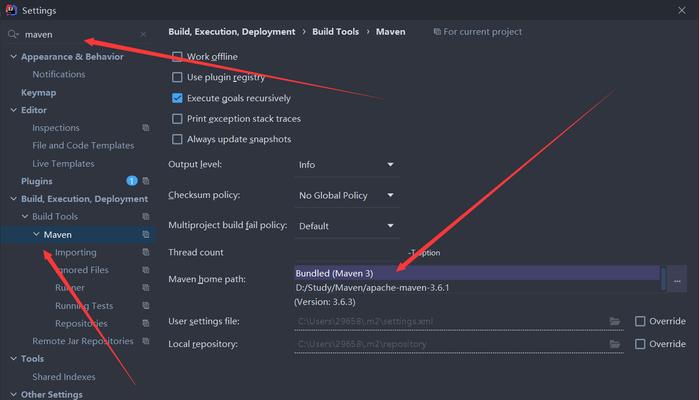699x400 pixels.
Task: Open Maven Running Tests settings
Action: coord(84,305)
